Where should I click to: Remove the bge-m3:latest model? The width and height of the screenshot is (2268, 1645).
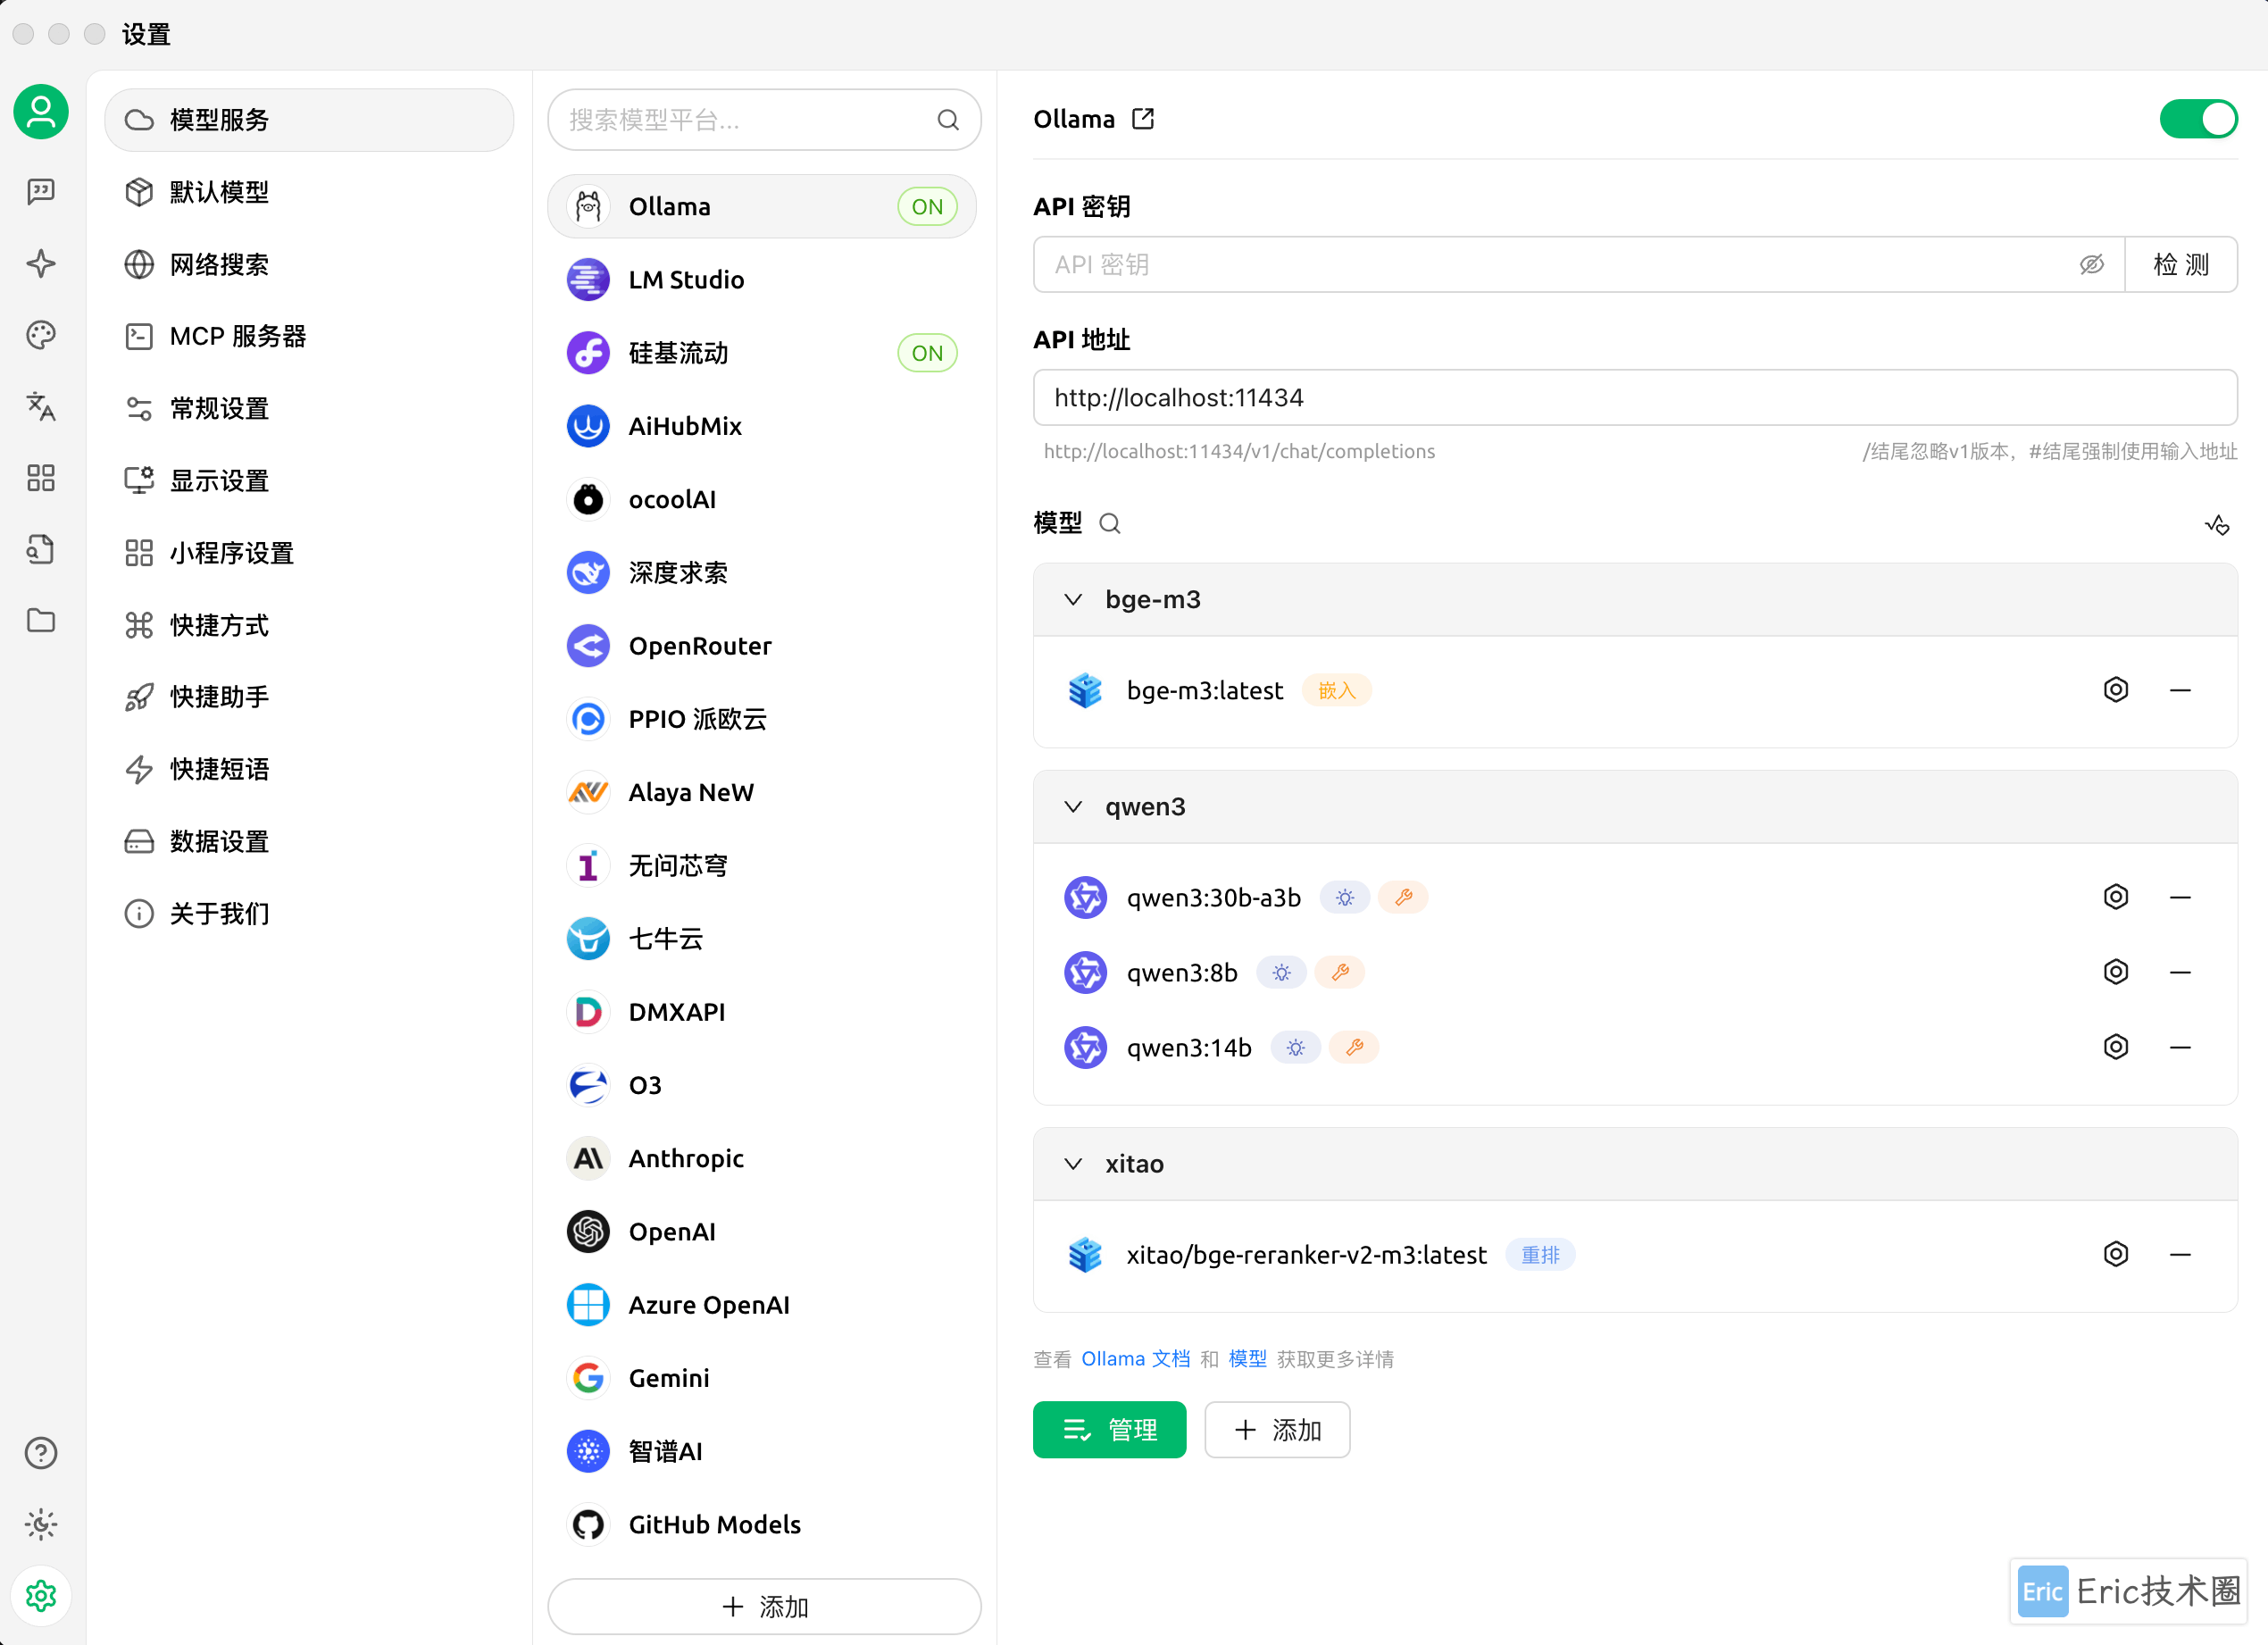(2181, 690)
